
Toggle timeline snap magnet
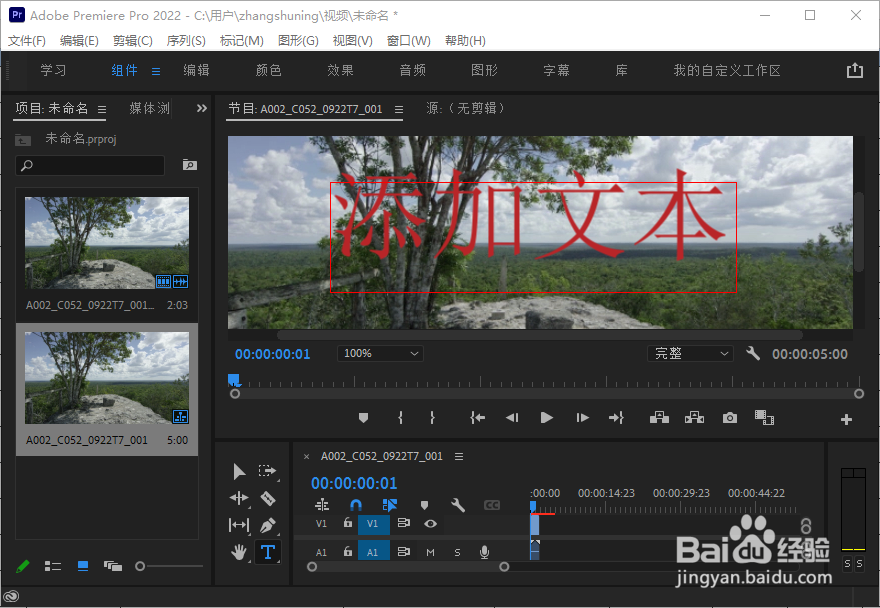356,505
